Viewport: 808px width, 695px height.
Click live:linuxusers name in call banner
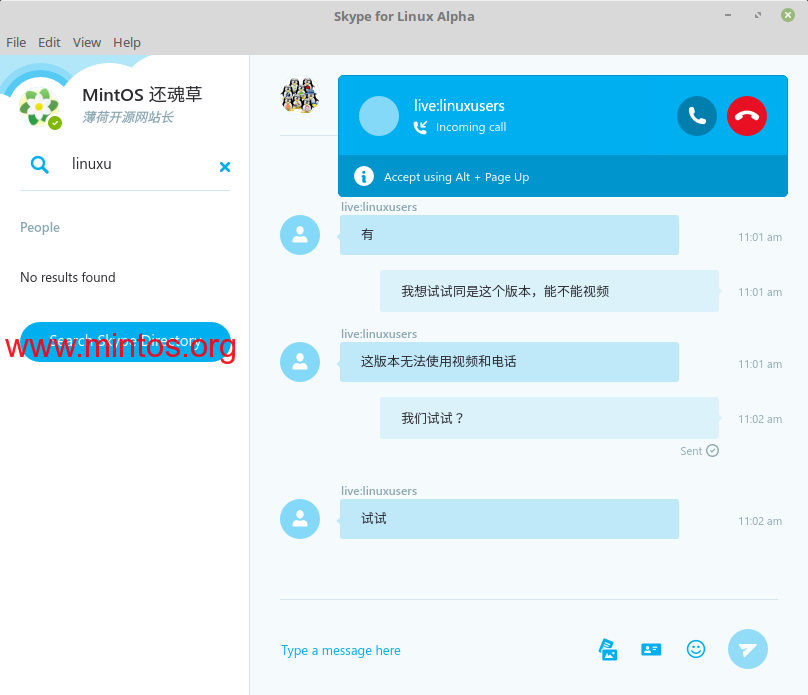[x=459, y=106]
